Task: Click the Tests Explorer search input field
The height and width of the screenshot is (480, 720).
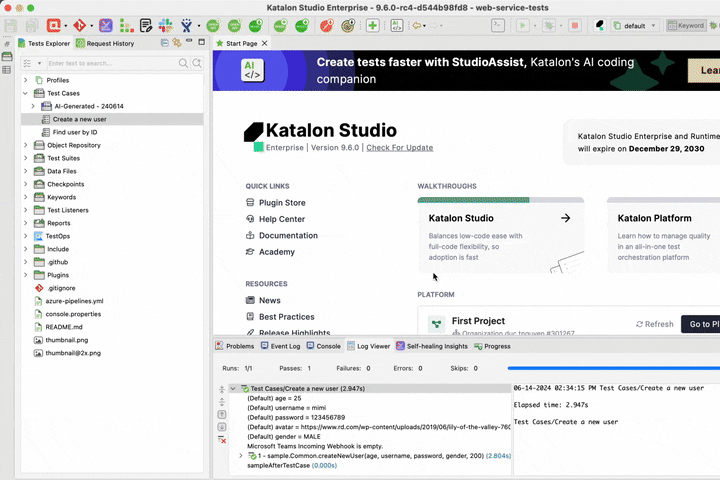Action: (112, 63)
